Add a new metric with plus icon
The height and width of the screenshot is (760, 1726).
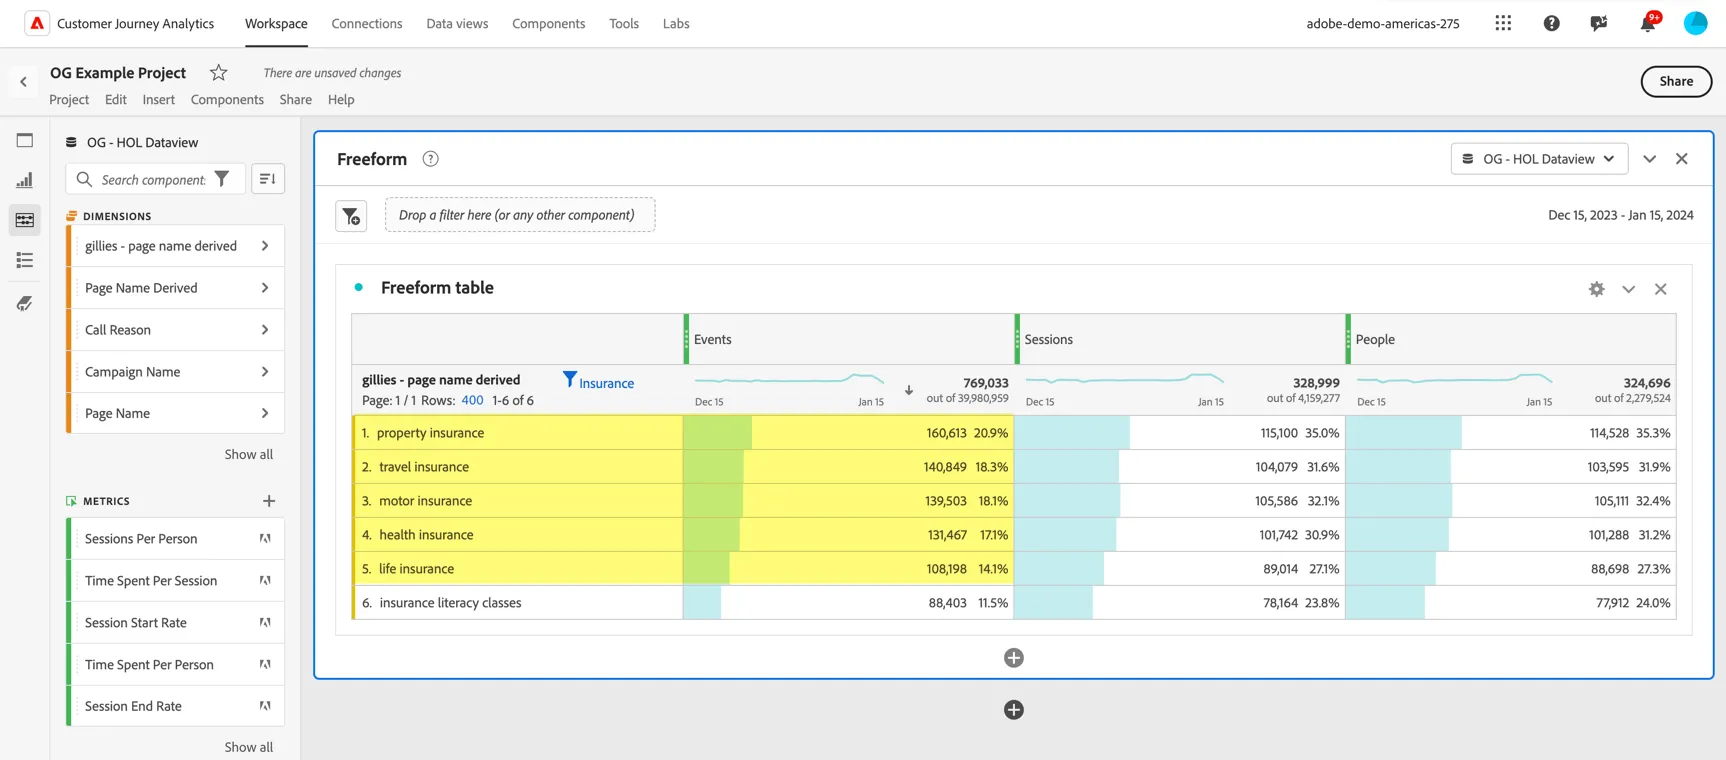coord(269,501)
